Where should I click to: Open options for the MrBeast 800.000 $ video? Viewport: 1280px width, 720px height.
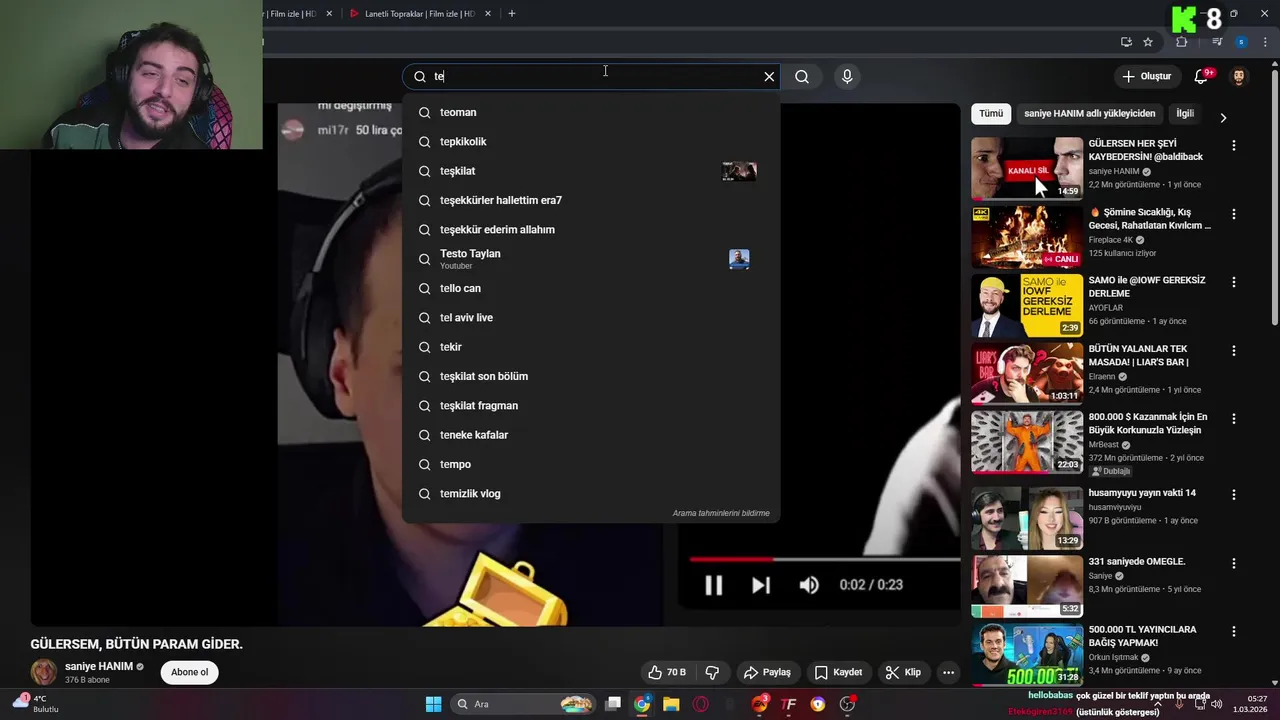coord(1233,419)
